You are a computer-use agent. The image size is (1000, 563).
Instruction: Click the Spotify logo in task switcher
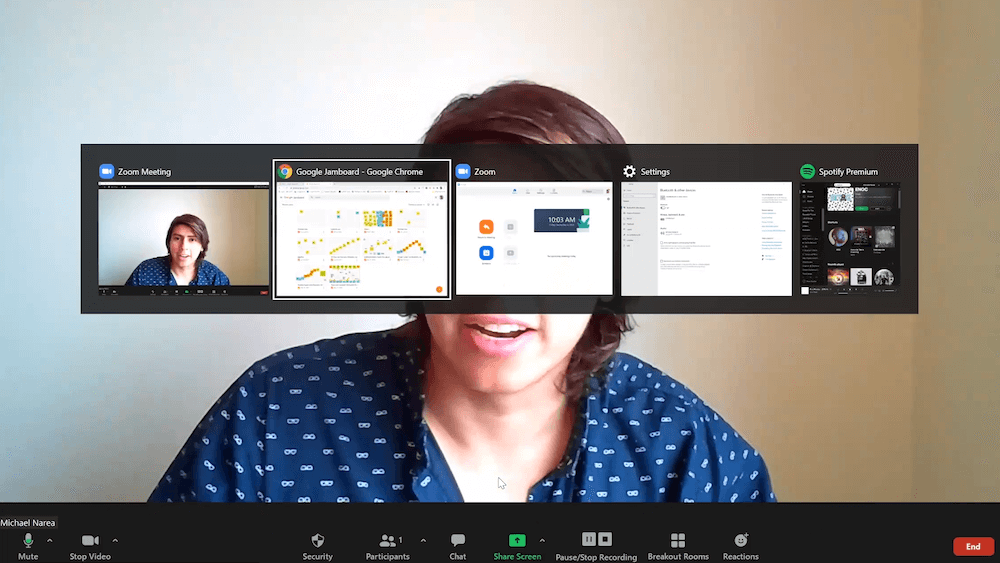coord(807,172)
